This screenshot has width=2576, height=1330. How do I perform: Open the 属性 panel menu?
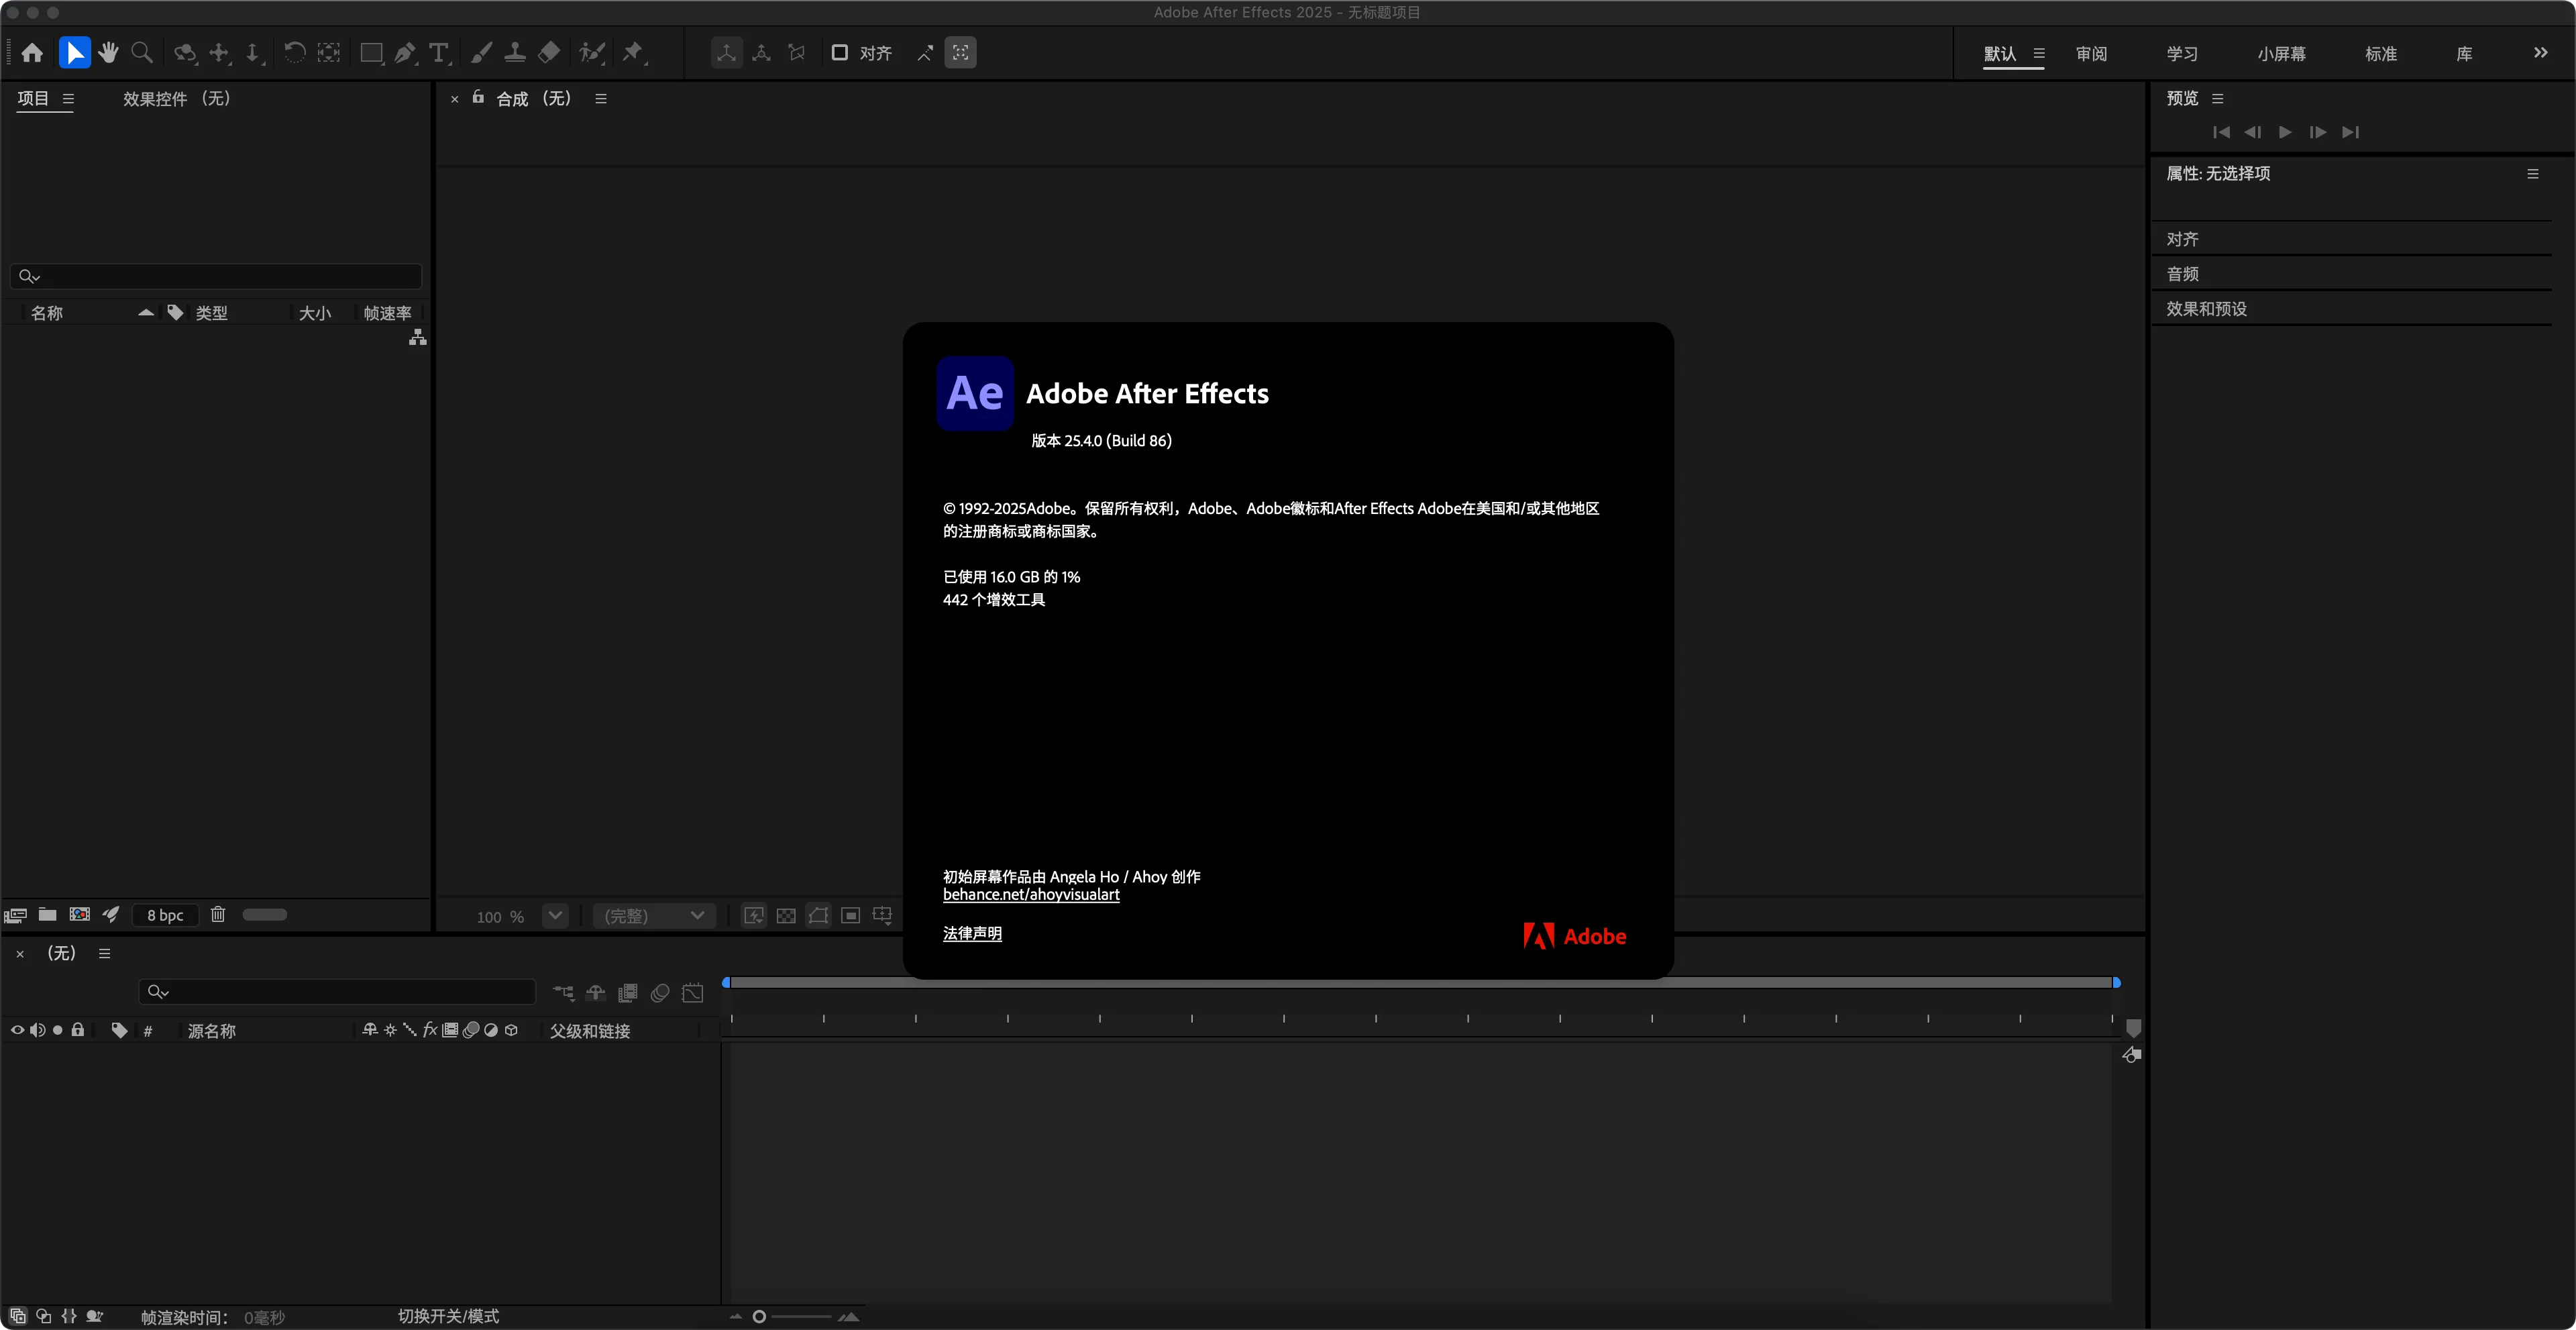coord(2532,174)
